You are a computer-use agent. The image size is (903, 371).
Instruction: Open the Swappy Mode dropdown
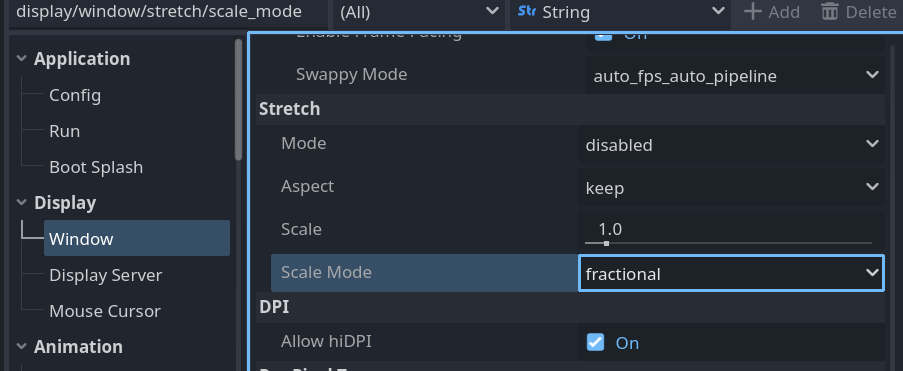point(735,75)
